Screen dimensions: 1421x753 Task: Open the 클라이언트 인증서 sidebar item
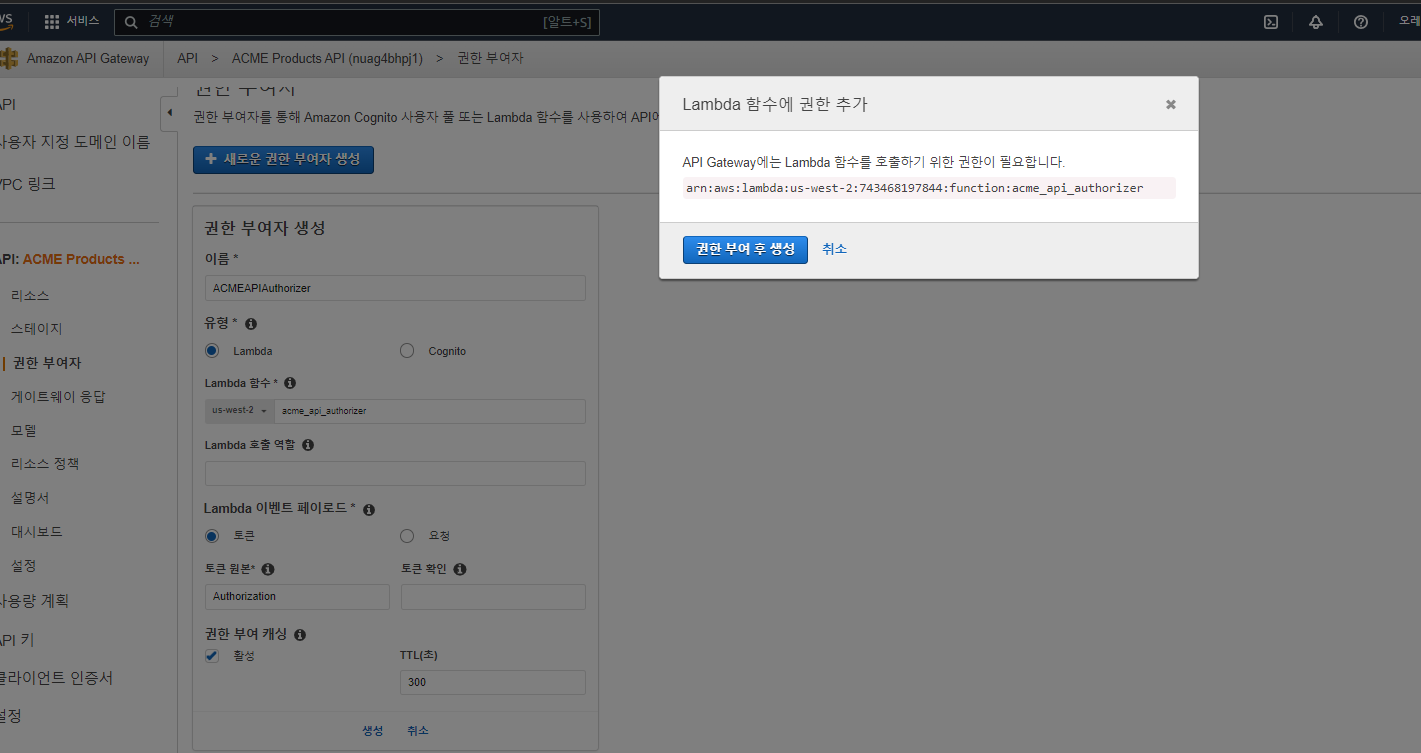[56, 678]
